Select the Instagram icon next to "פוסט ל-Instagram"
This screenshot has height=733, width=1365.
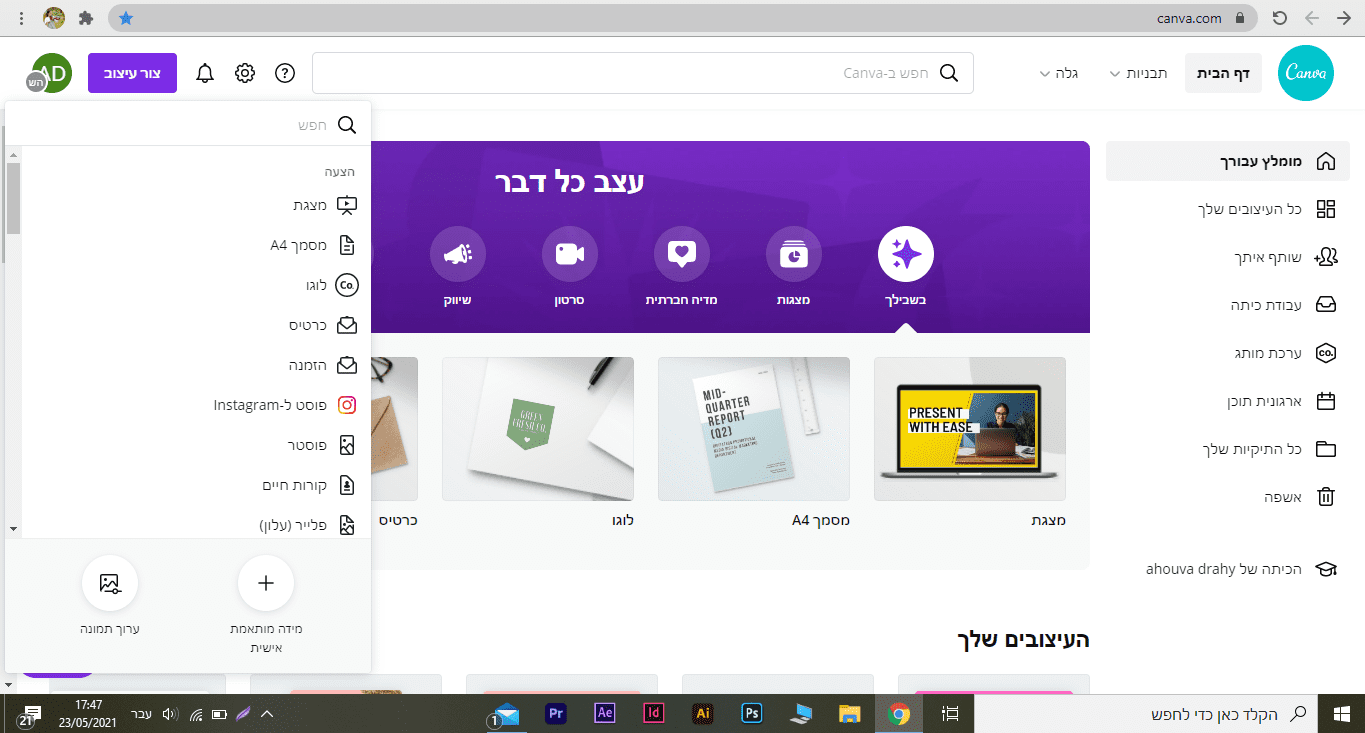pos(348,405)
